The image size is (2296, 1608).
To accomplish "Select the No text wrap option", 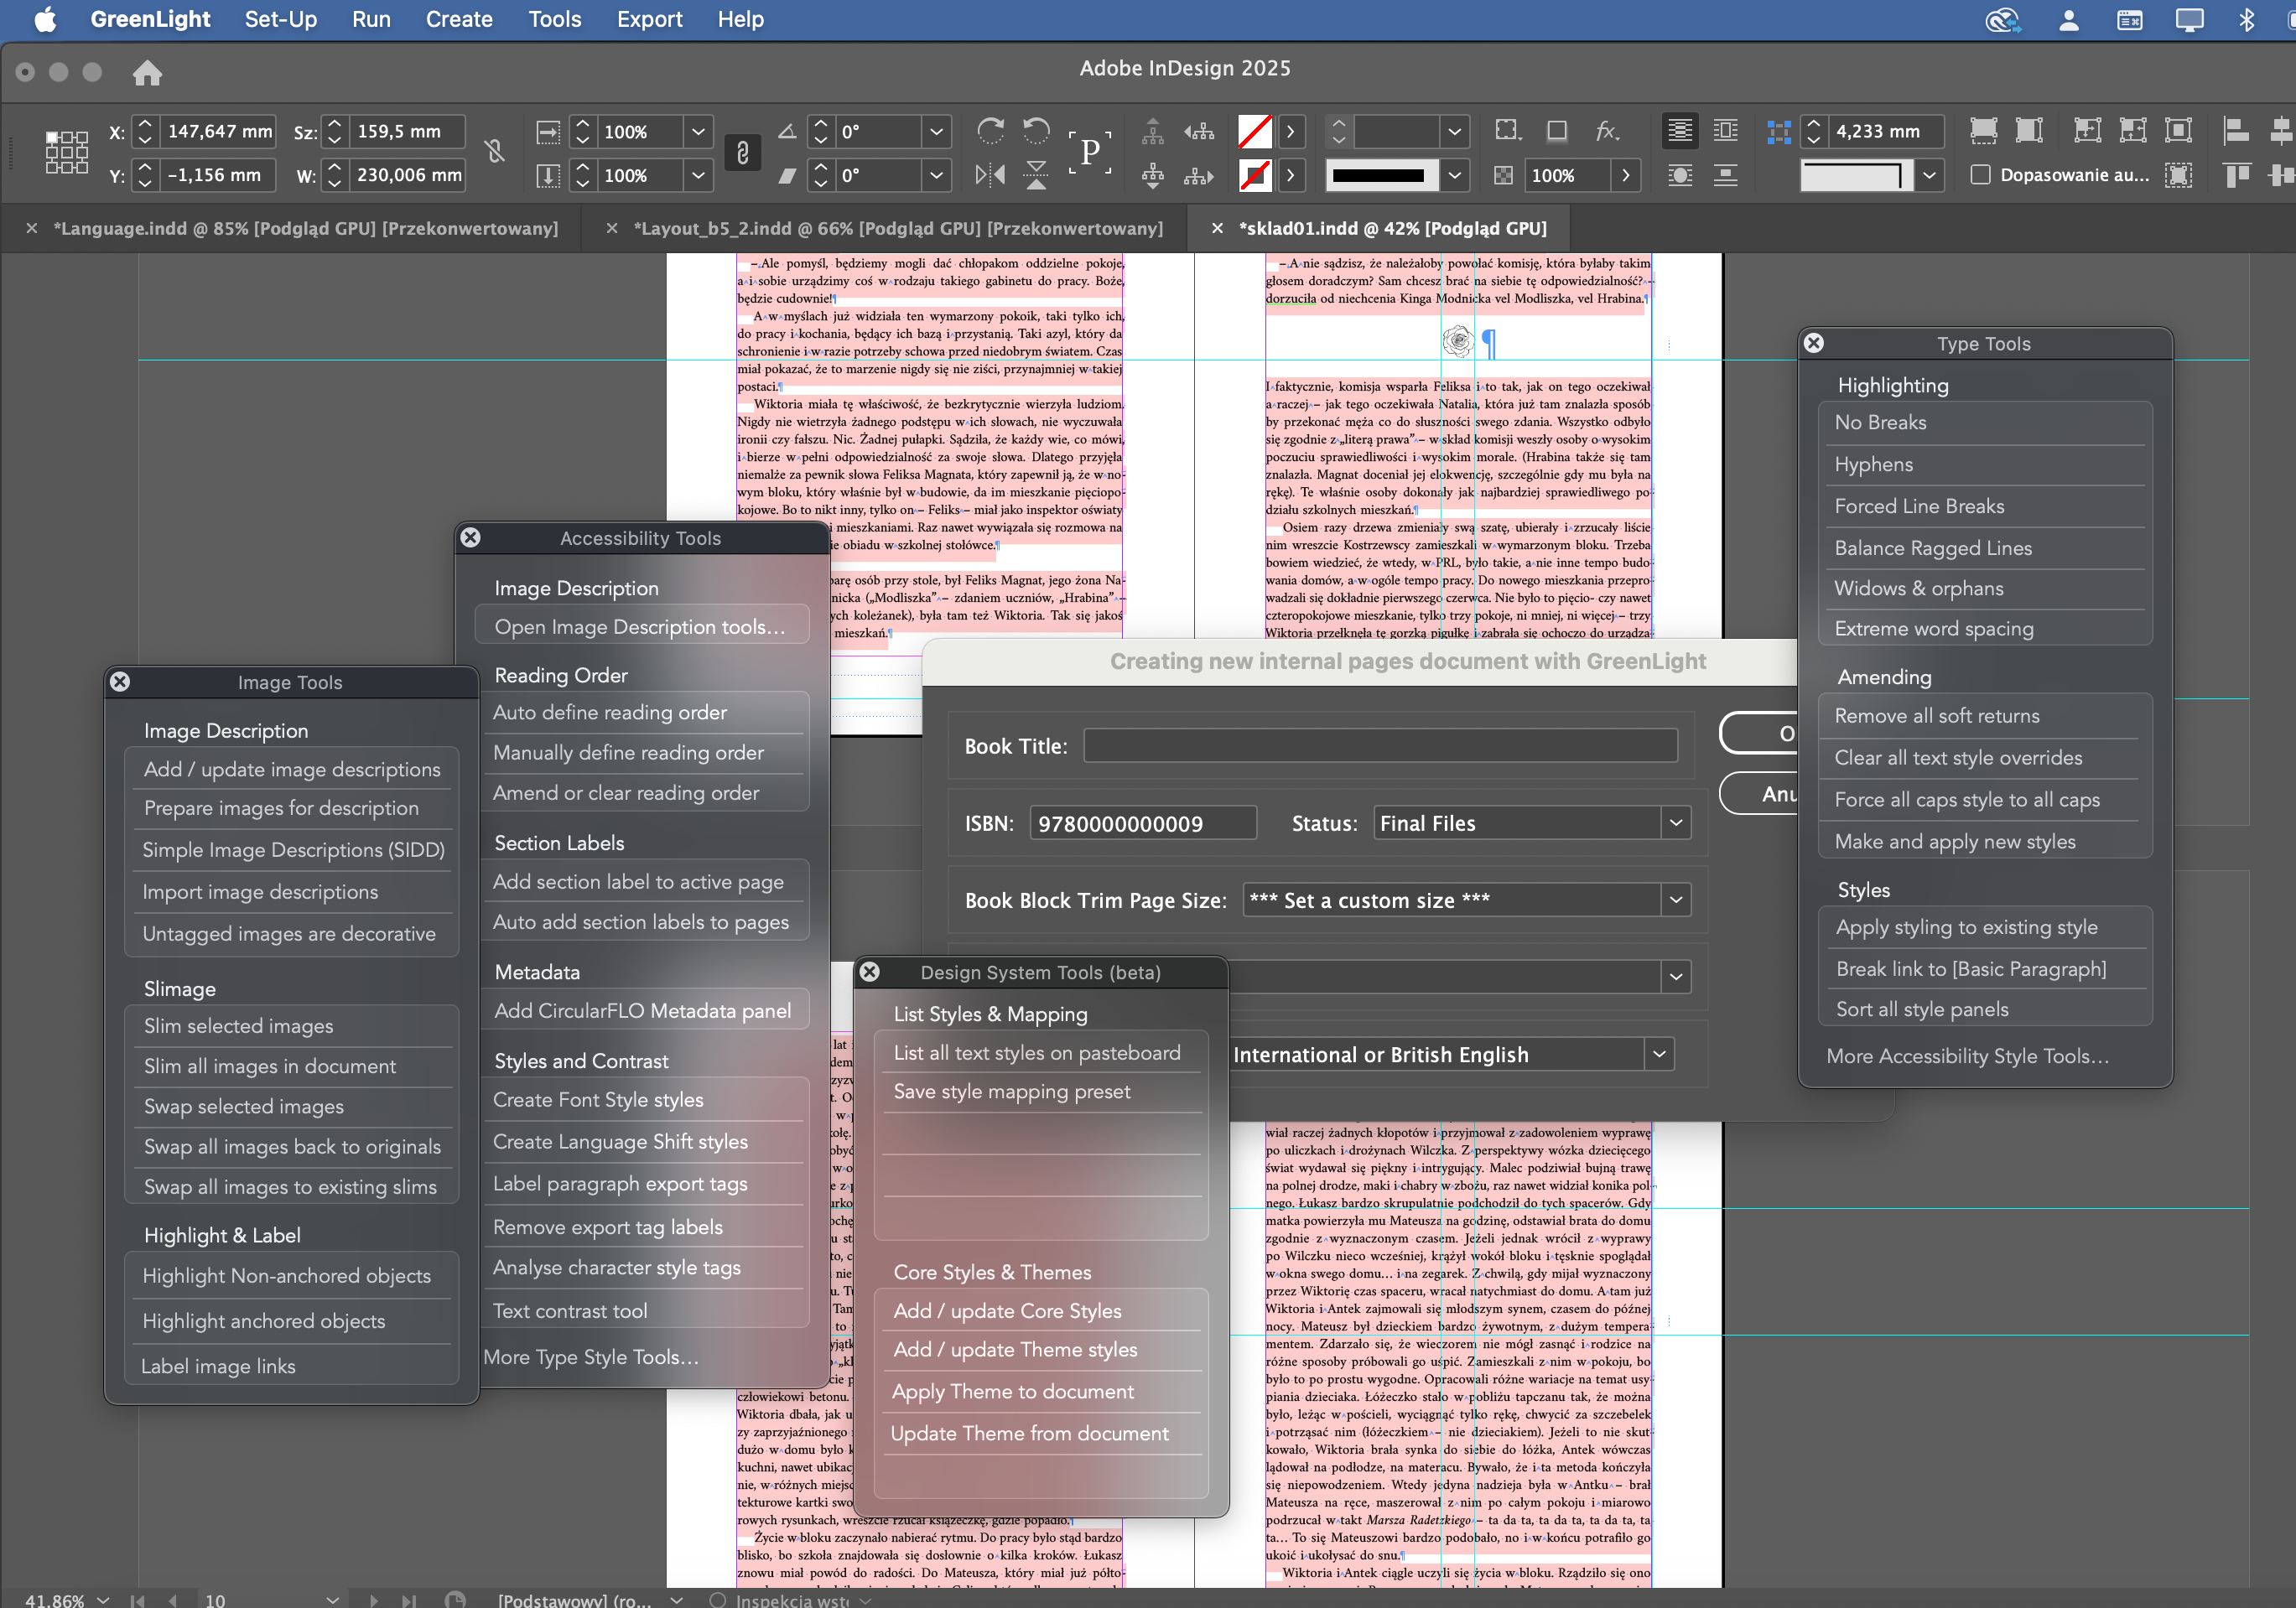I will 1680,131.
